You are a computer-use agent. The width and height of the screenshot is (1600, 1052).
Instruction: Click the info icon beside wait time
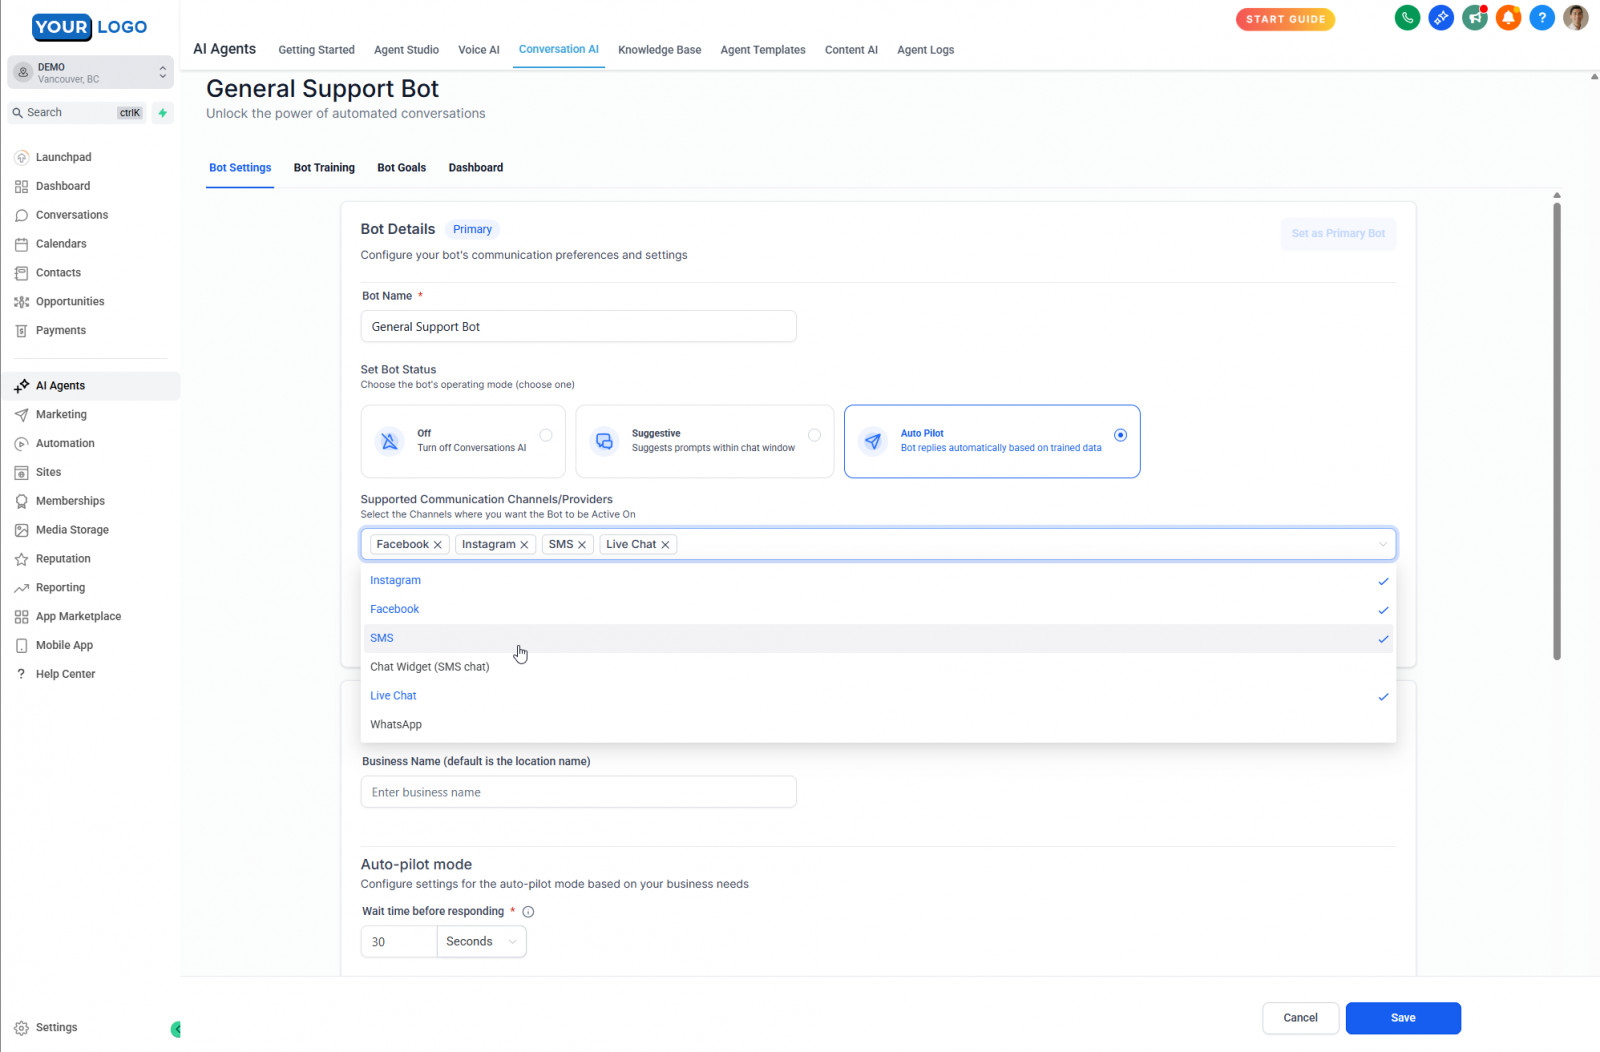(x=528, y=912)
